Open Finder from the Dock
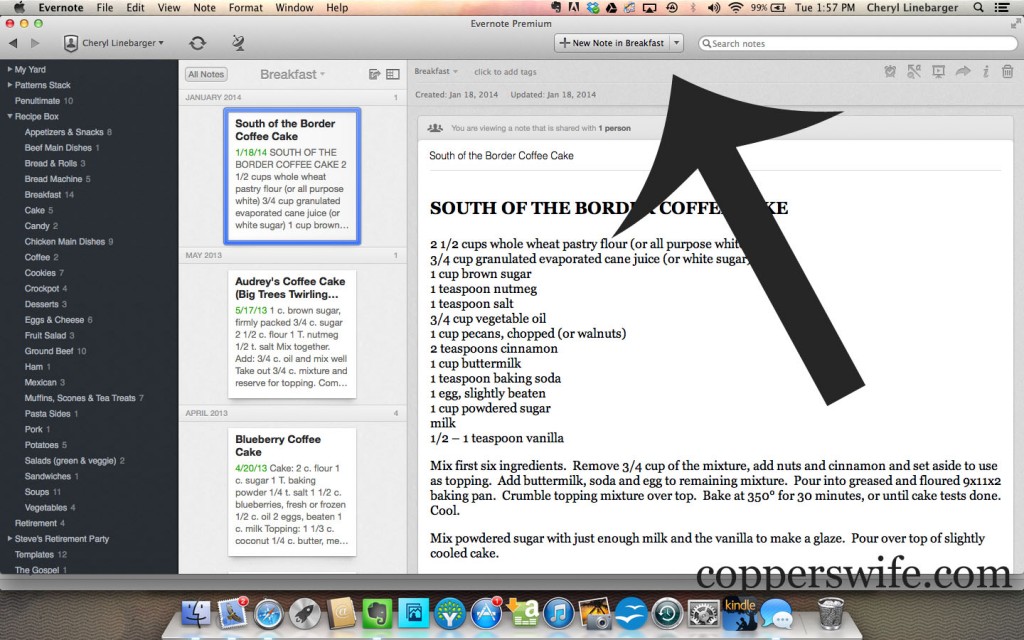 pyautogui.click(x=195, y=614)
